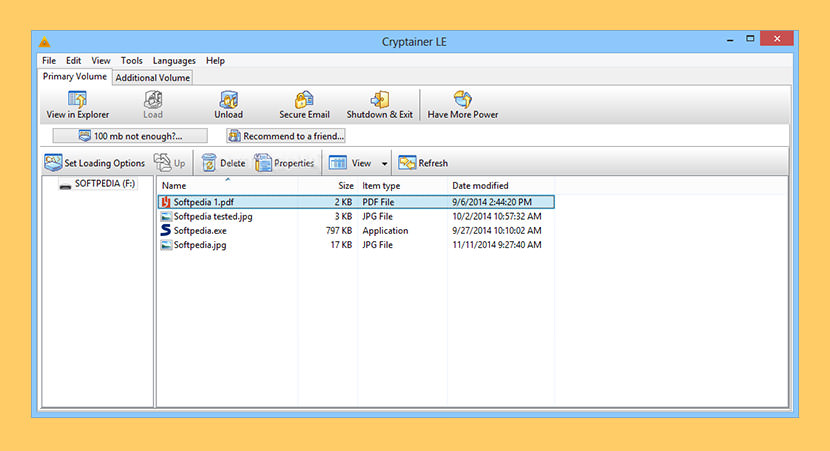Close the Cryptainer LE window
The image size is (830, 451).
[x=777, y=39]
